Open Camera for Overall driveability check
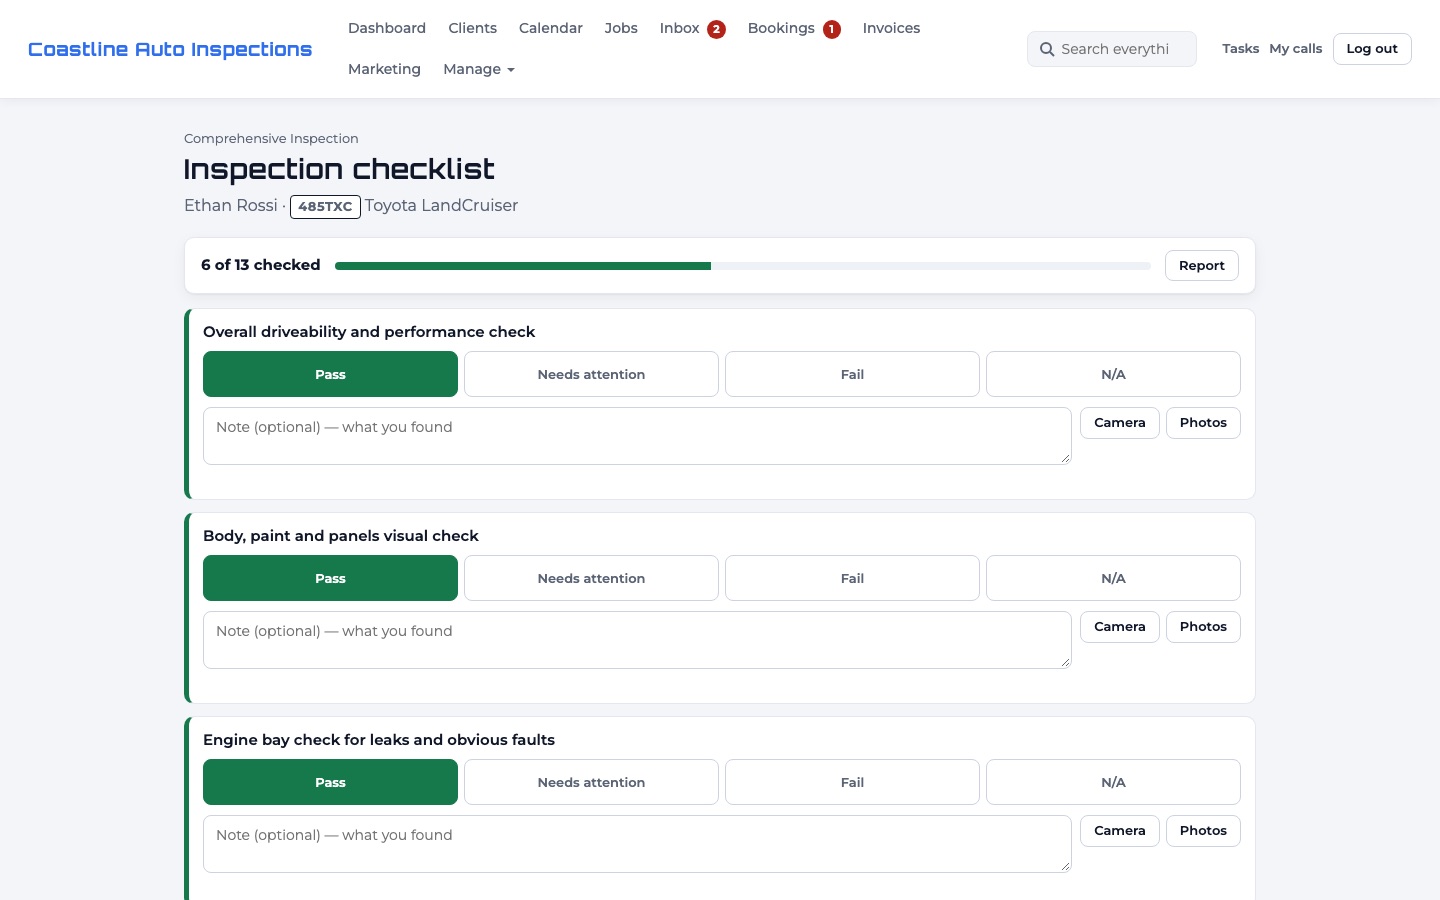Viewport: 1440px width, 900px height. (1120, 423)
